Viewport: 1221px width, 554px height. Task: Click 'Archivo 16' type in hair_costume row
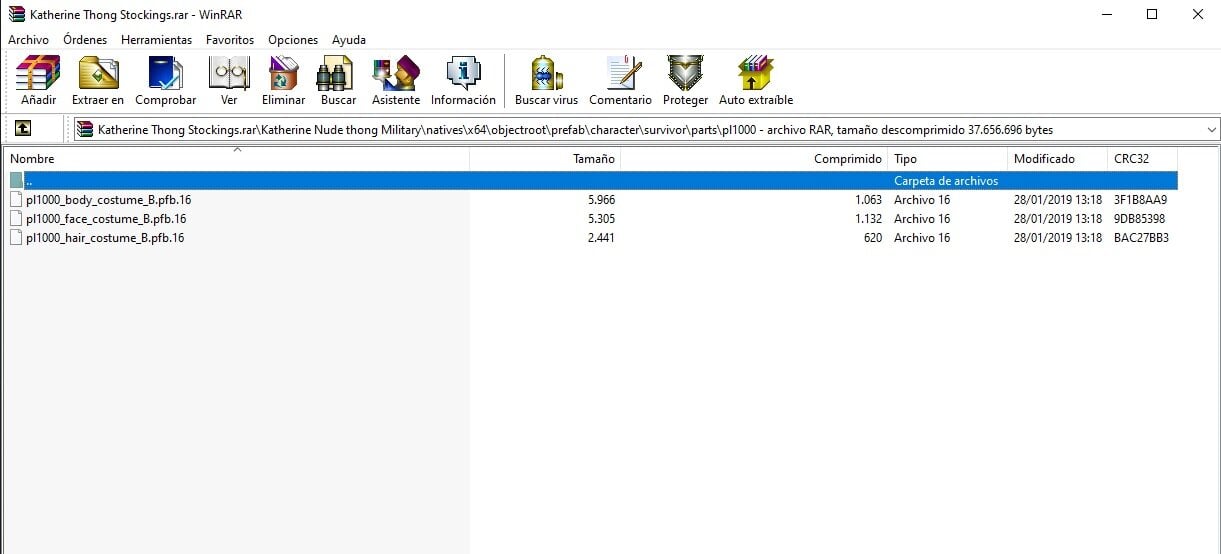tap(922, 238)
